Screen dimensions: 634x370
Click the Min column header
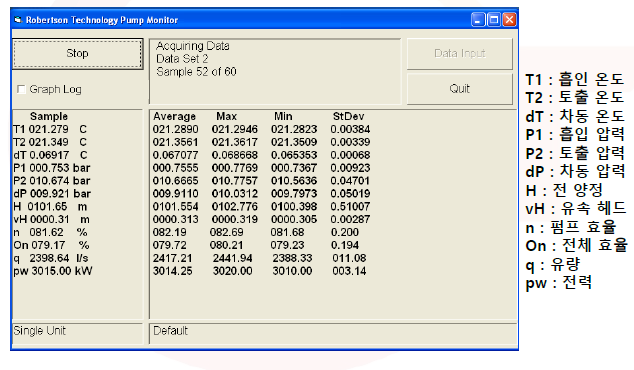(283, 116)
